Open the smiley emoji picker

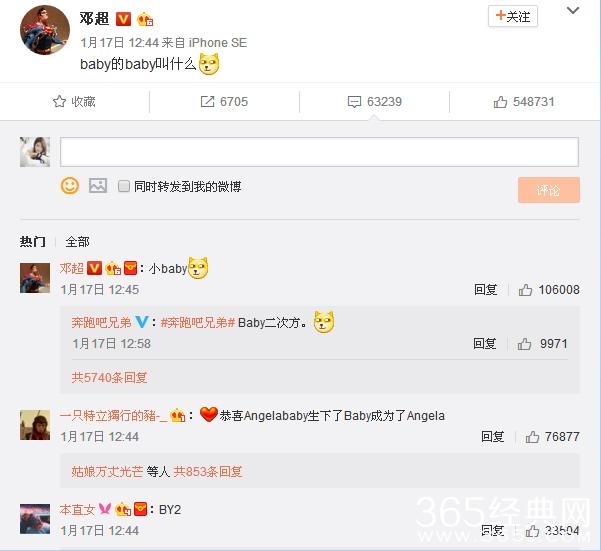(70, 186)
